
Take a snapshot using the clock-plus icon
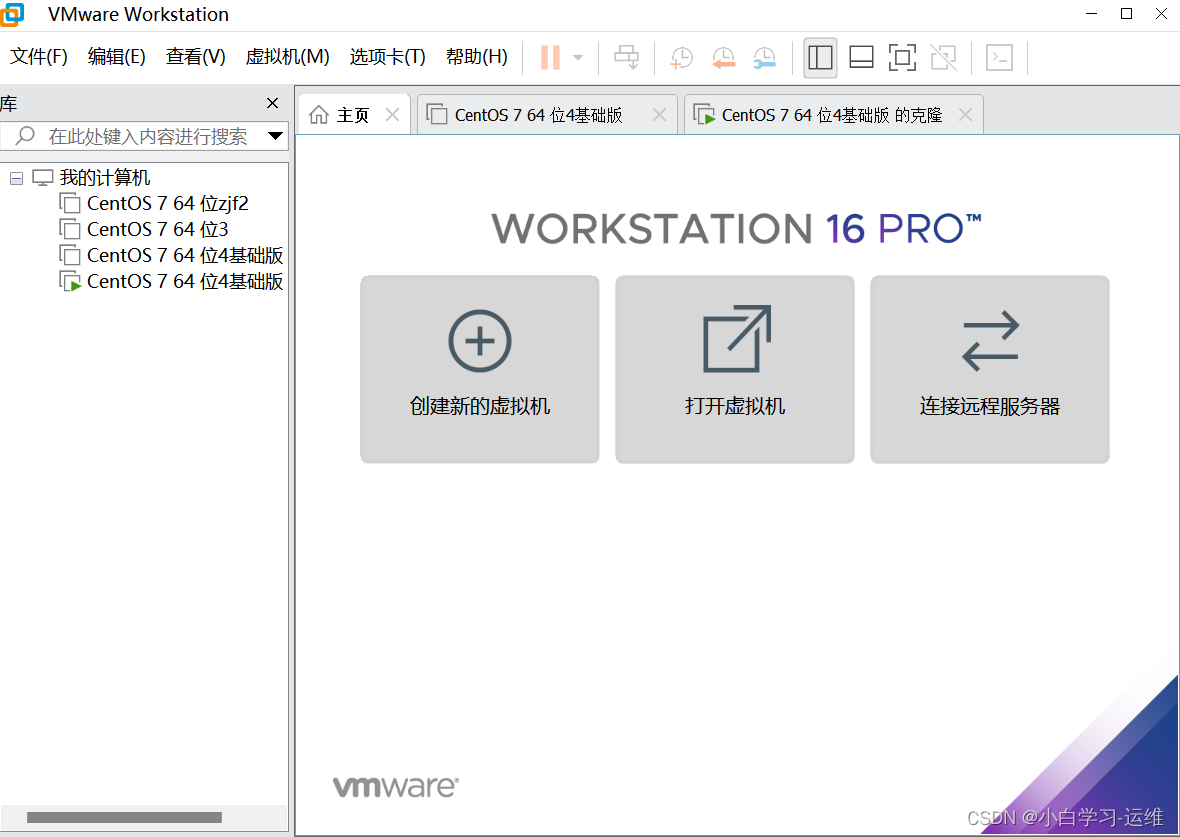(x=681, y=58)
